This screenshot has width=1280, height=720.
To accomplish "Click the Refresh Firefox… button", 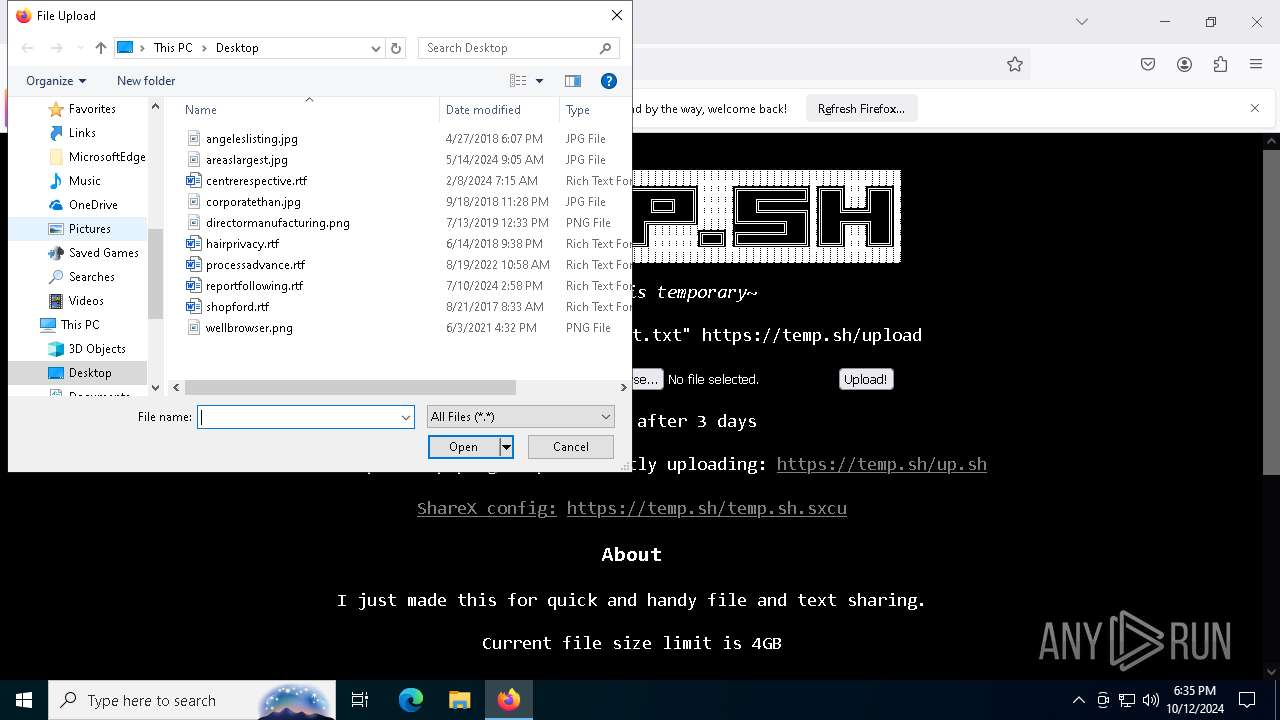I will (x=861, y=108).
